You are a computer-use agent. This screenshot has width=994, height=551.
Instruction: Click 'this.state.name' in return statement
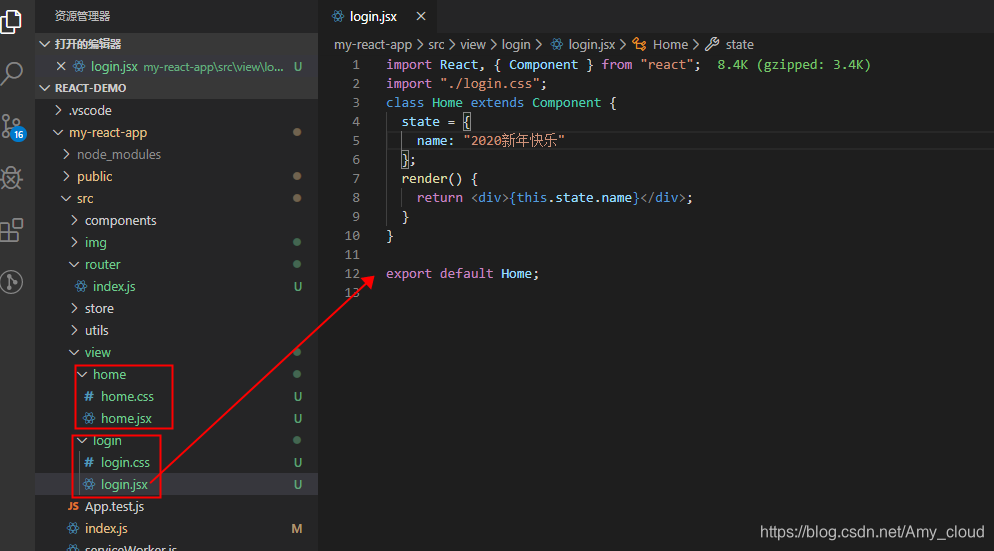[574, 197]
